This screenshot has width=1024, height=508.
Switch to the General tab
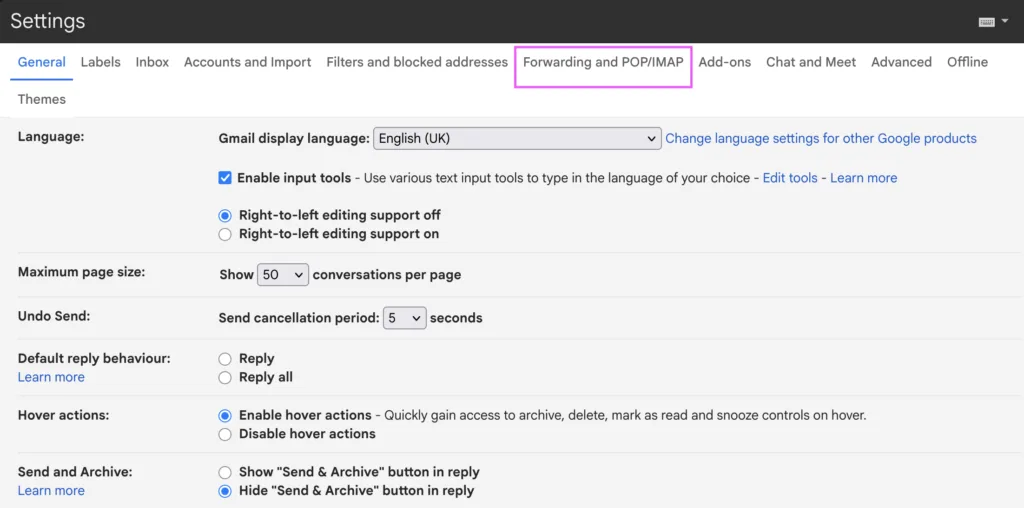coord(42,62)
